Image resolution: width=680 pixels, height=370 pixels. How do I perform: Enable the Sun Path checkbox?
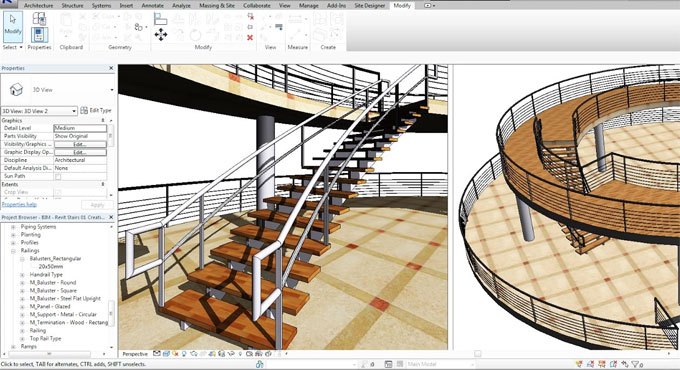point(58,177)
